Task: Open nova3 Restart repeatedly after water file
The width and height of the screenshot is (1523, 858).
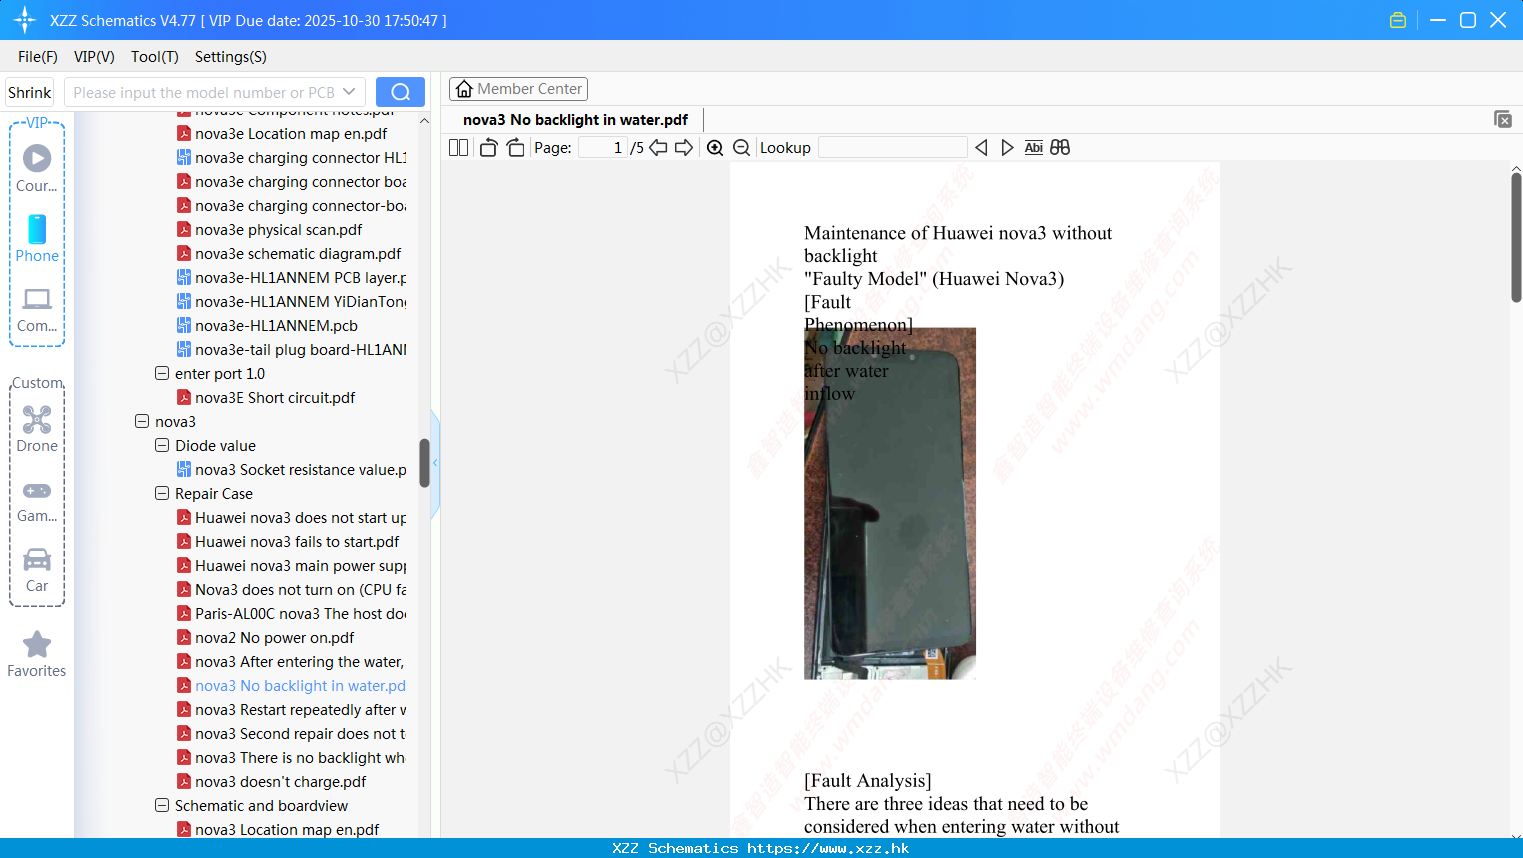Action: tap(291, 710)
